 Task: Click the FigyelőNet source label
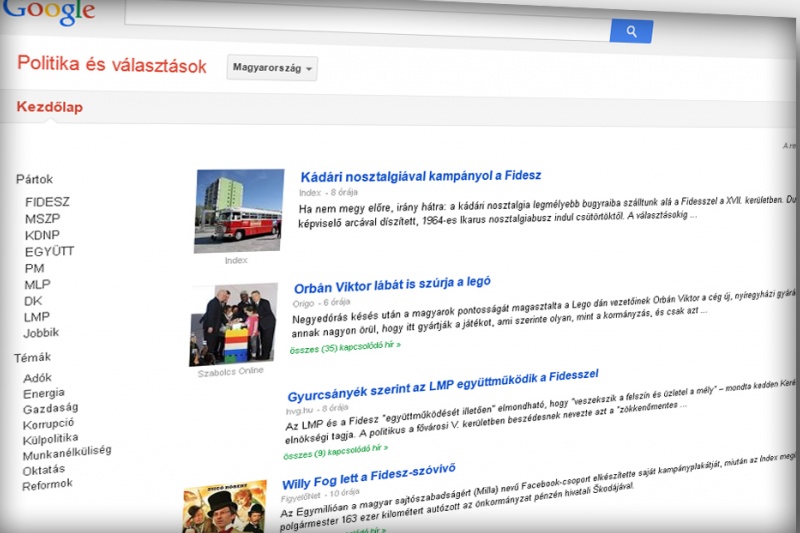[301, 496]
